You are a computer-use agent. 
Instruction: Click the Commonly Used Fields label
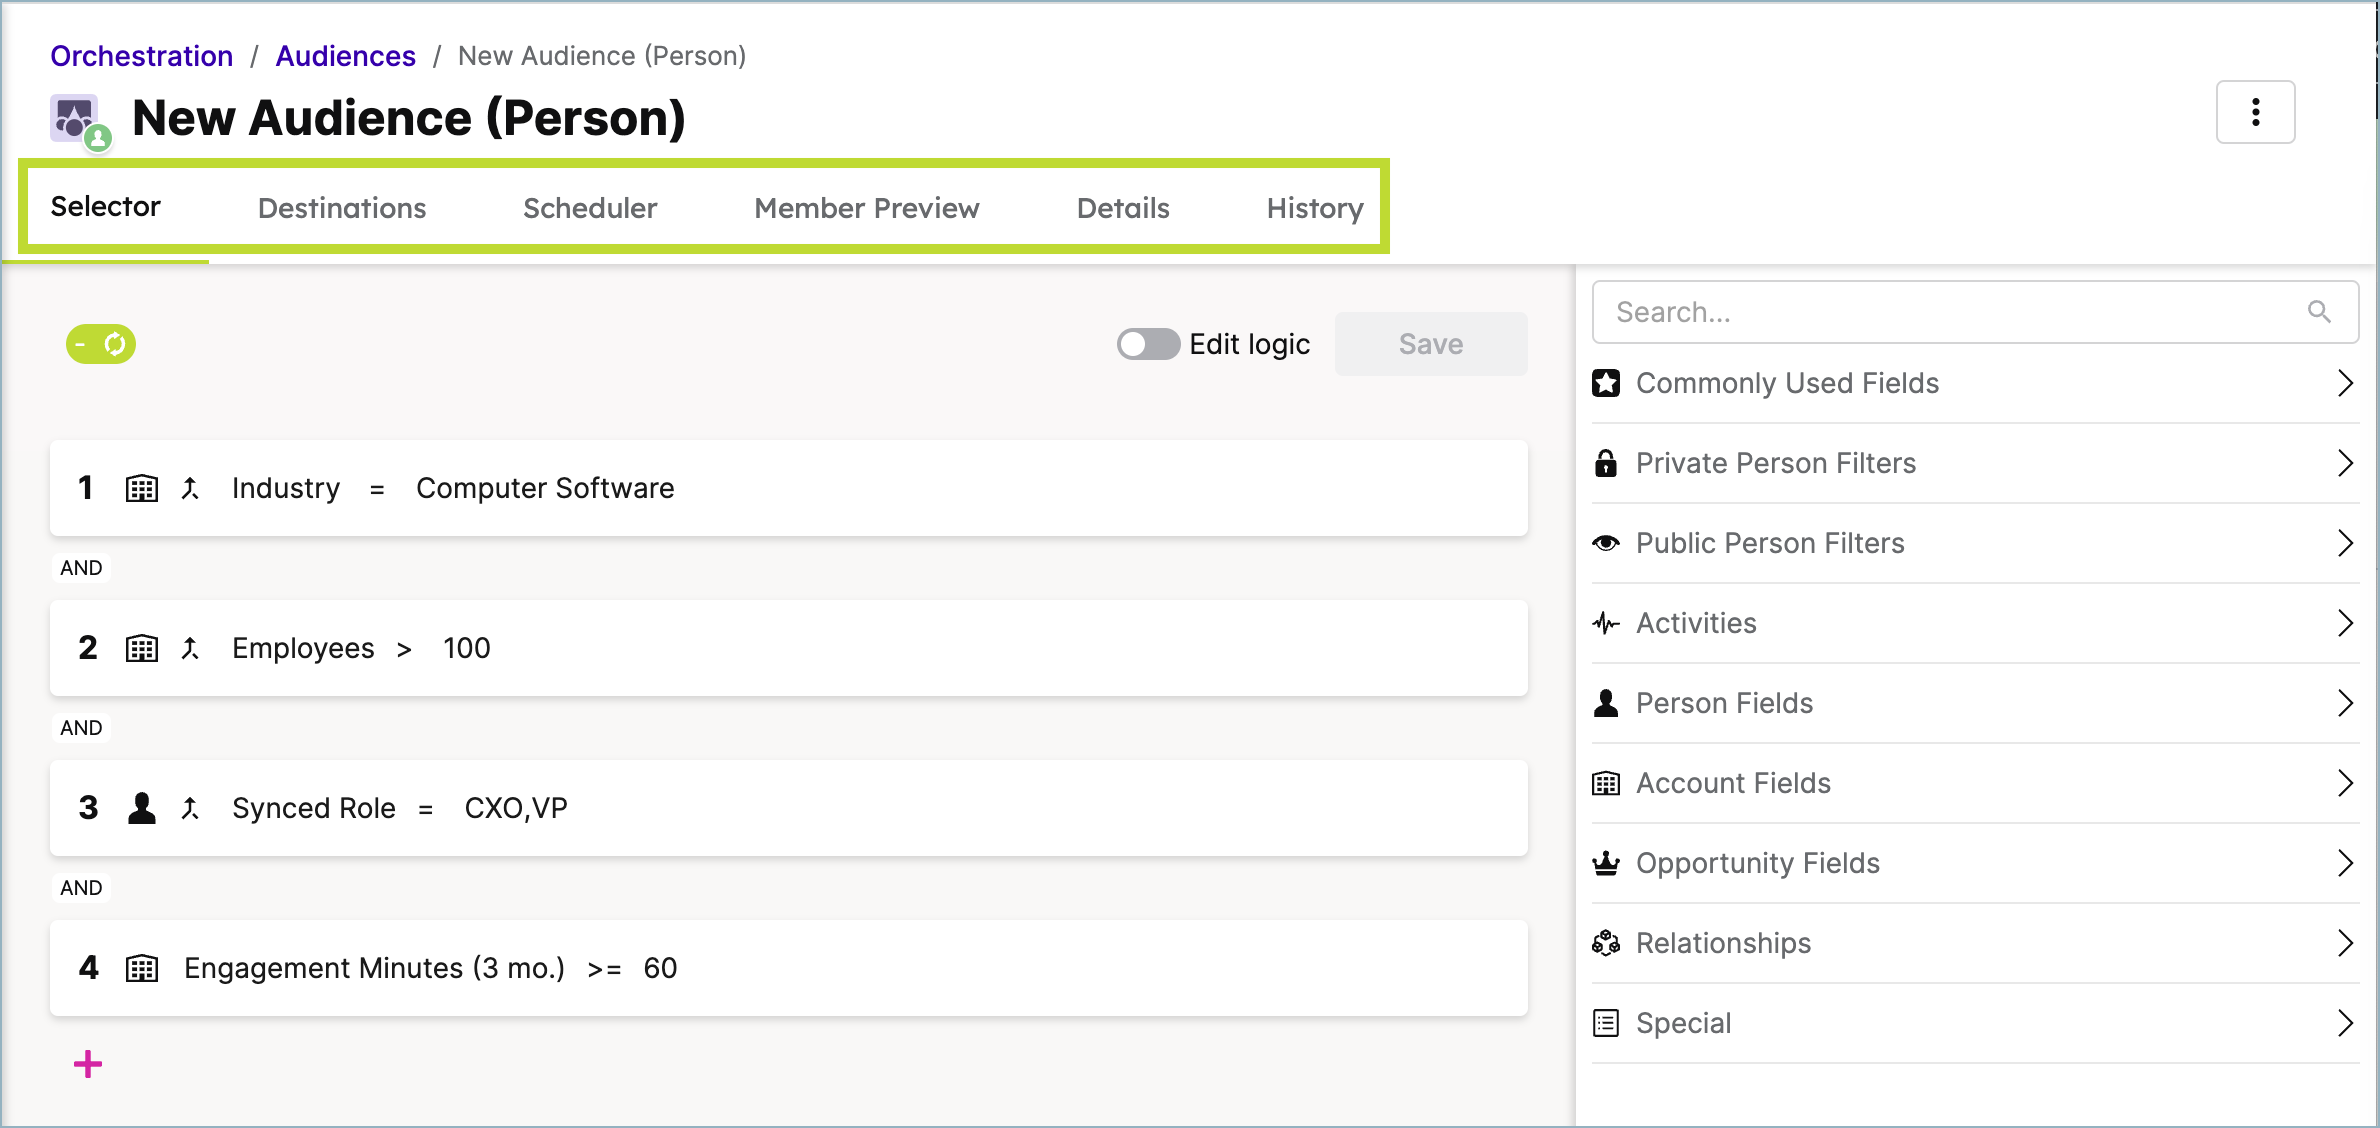click(x=1788, y=383)
